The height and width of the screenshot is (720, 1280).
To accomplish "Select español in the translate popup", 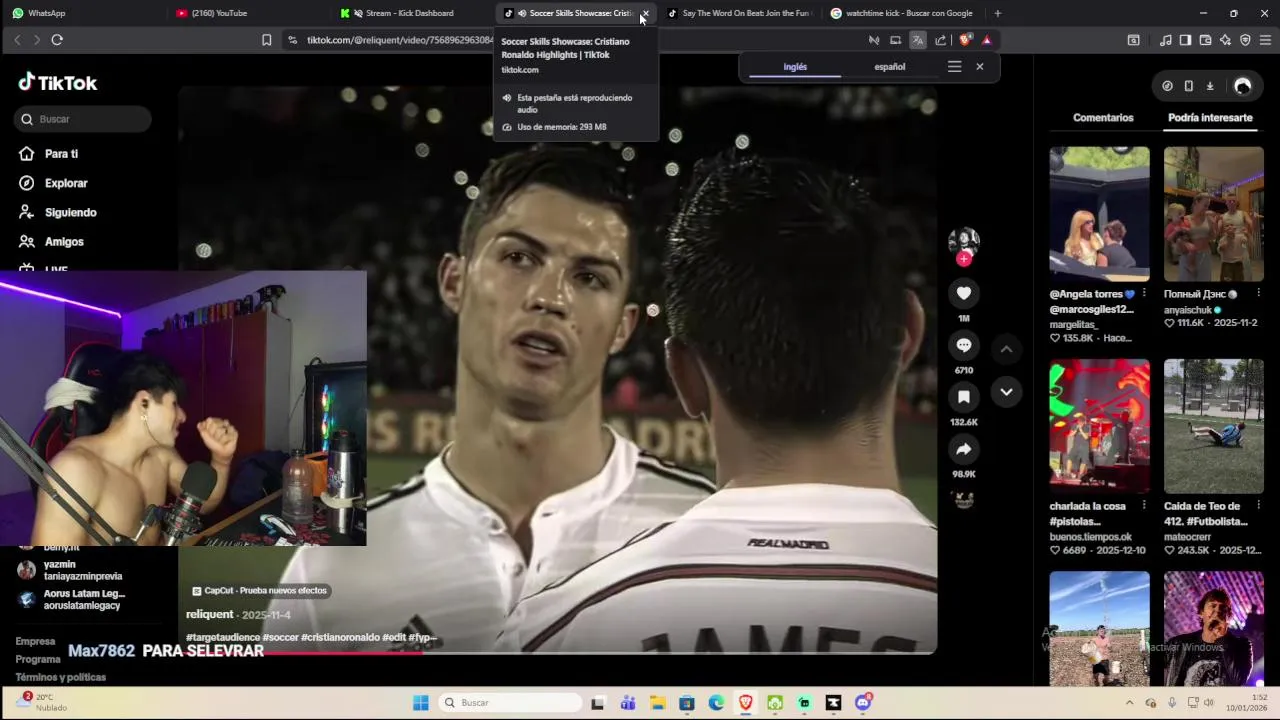I will [890, 67].
